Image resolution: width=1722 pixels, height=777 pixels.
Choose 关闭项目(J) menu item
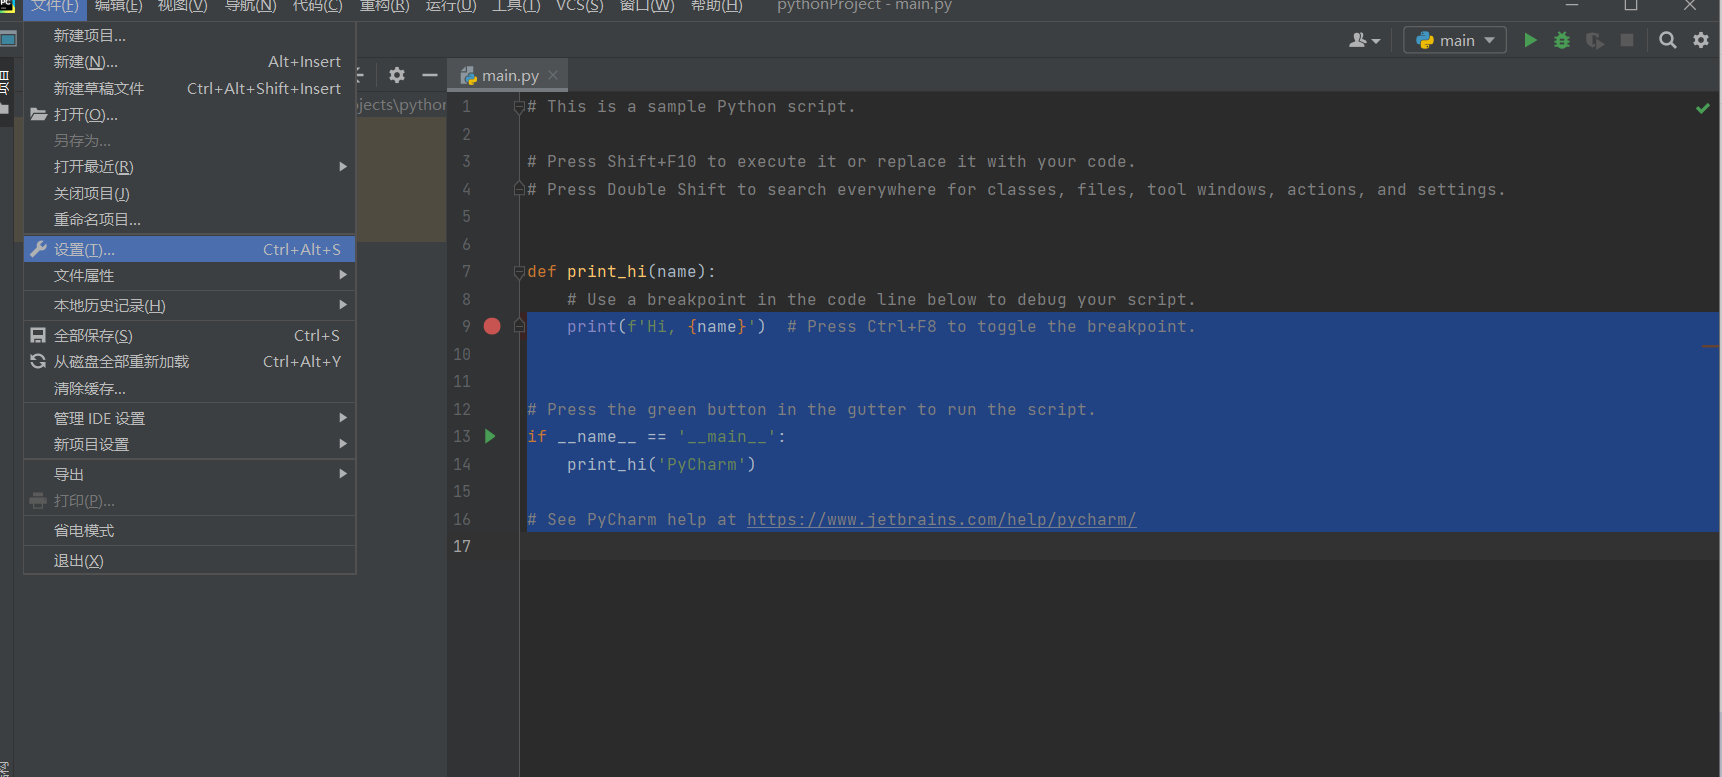tap(190, 193)
